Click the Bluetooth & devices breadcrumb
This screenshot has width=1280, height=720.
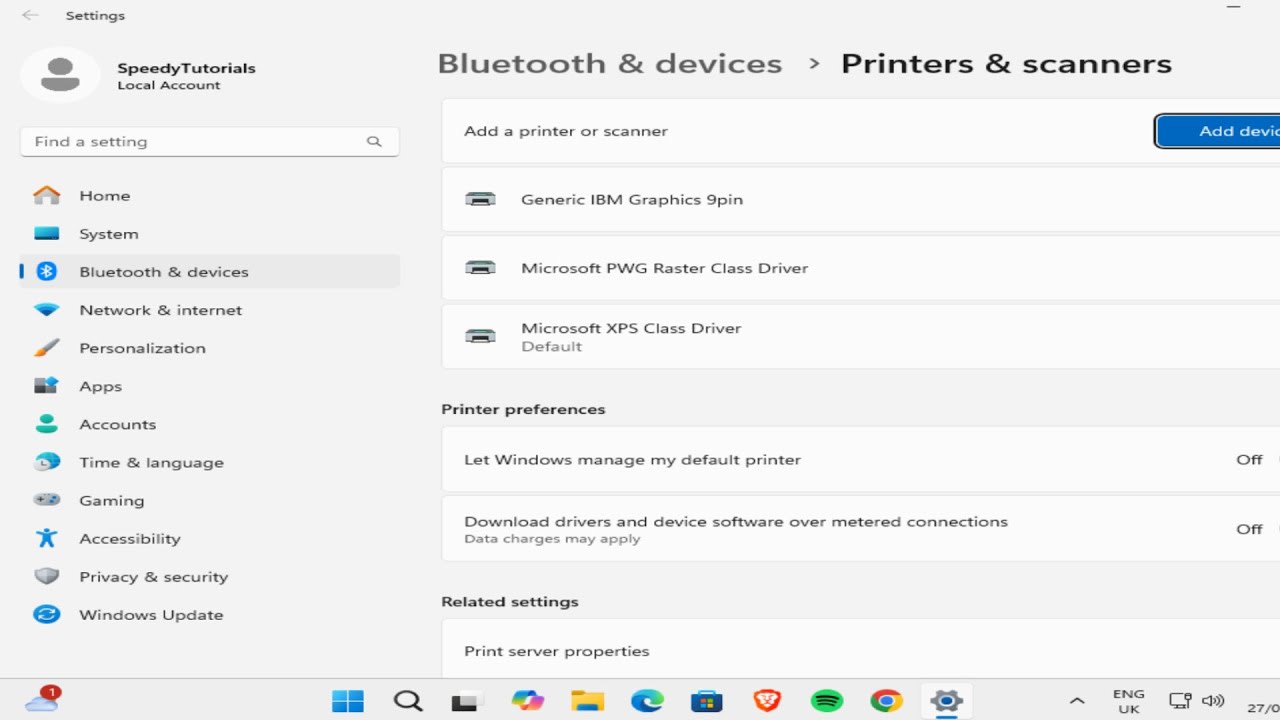[610, 64]
